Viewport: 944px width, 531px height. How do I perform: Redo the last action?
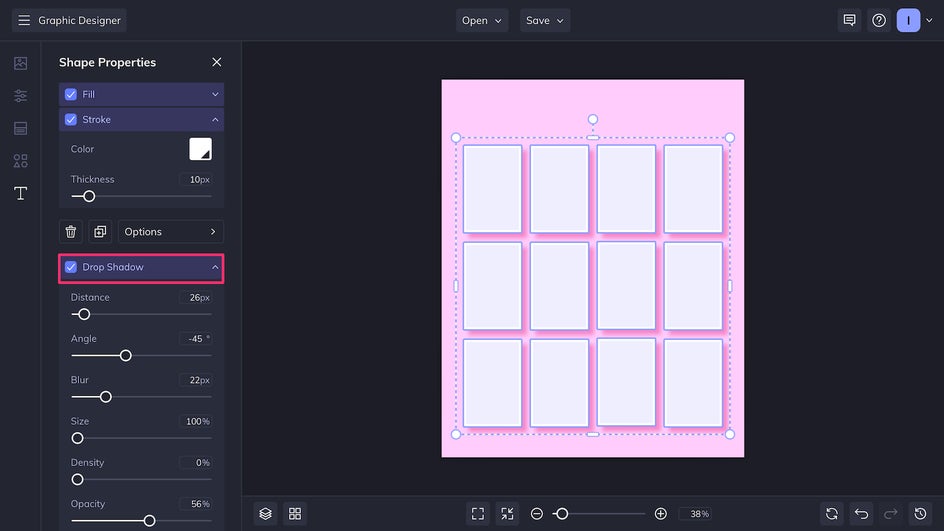(x=891, y=514)
